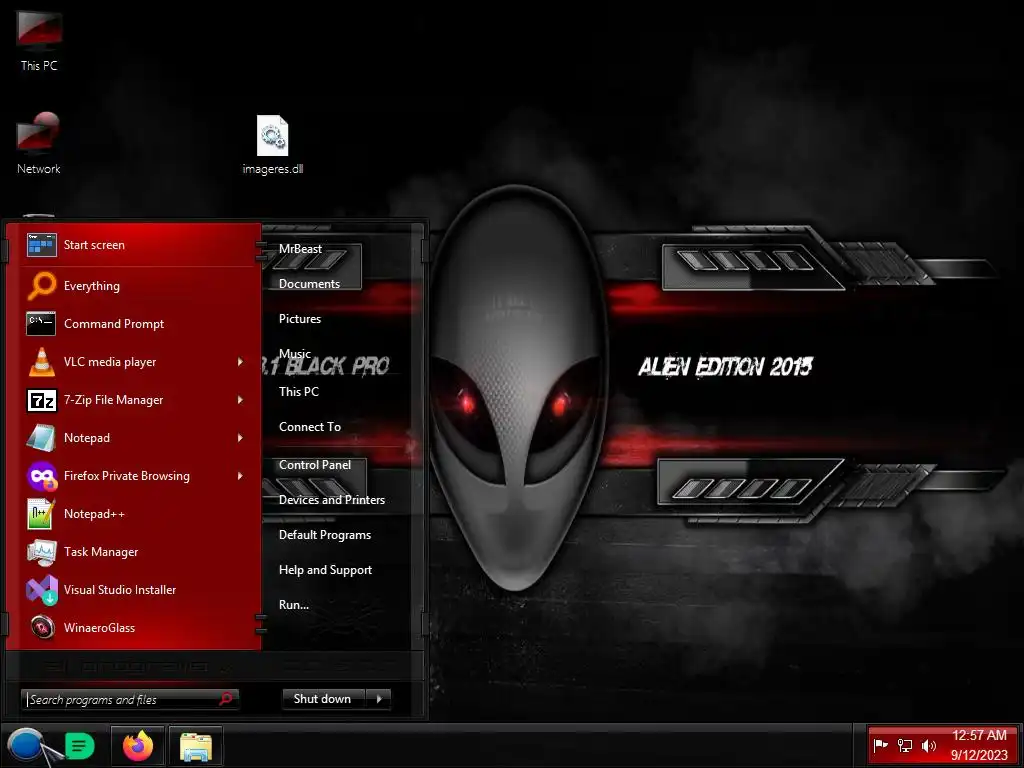
Task: Expand Firefox Private Browsing jump list arrow
Action: pos(240,476)
